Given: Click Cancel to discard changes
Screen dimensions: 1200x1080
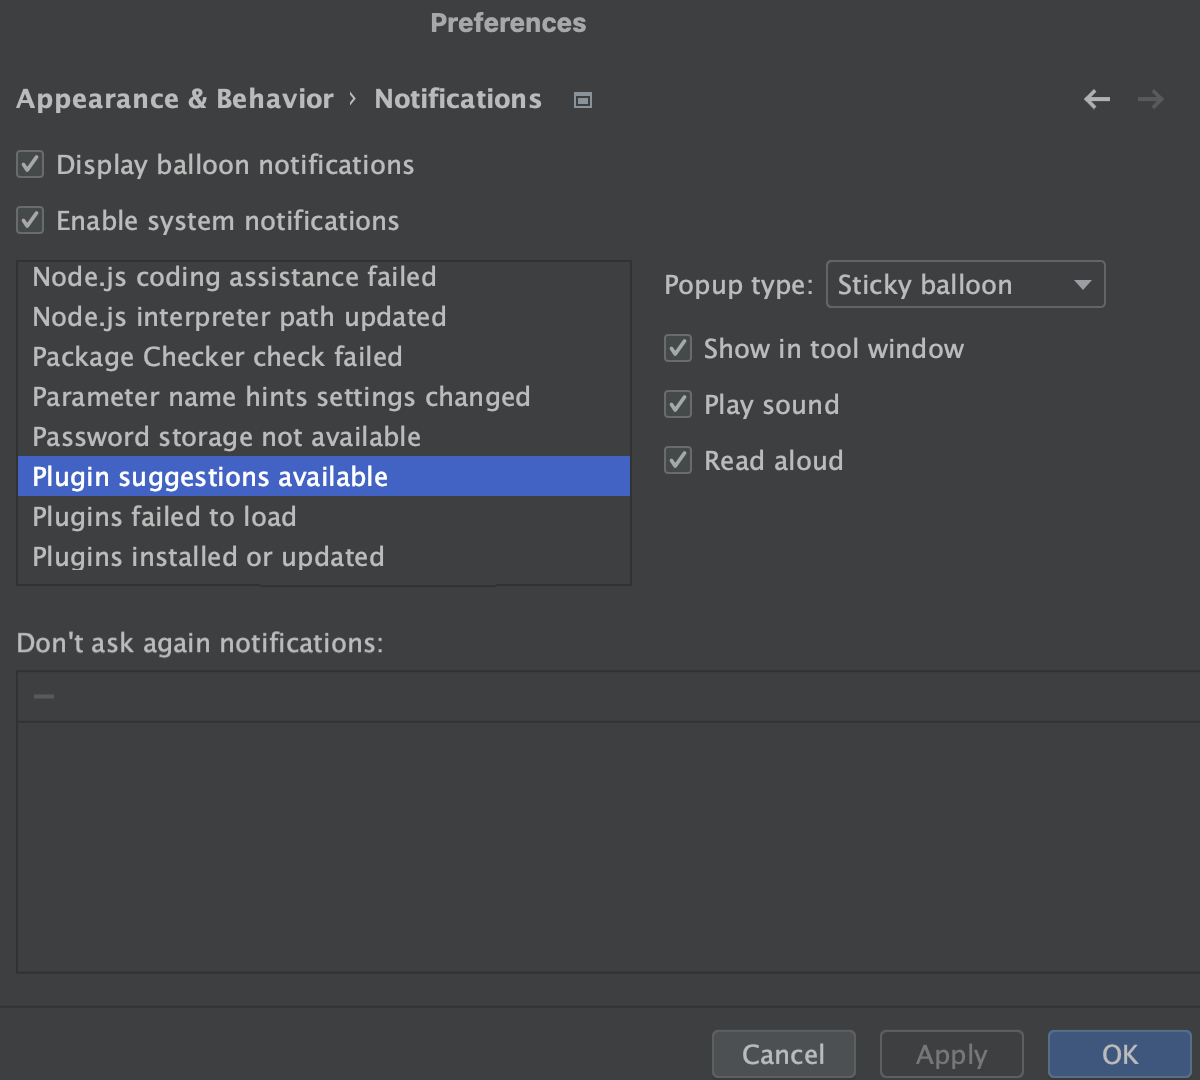Looking at the screenshot, I should pos(783,1054).
